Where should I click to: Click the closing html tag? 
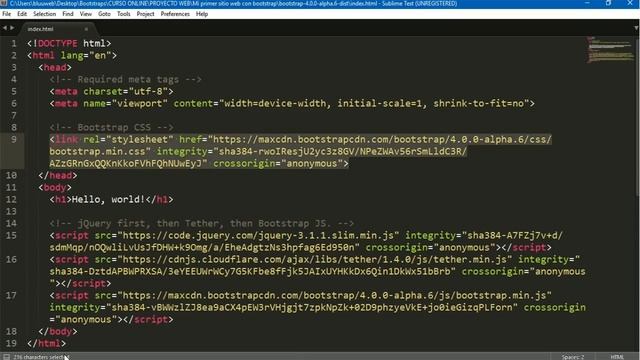(47, 344)
